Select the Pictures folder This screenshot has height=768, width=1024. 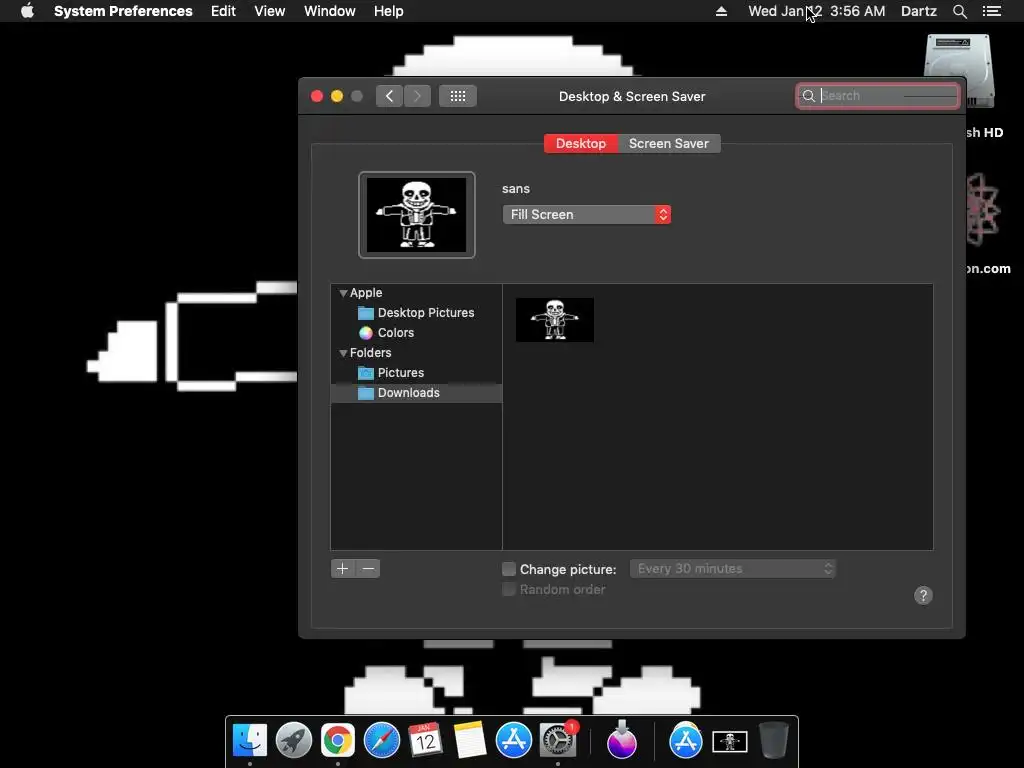[391, 373]
